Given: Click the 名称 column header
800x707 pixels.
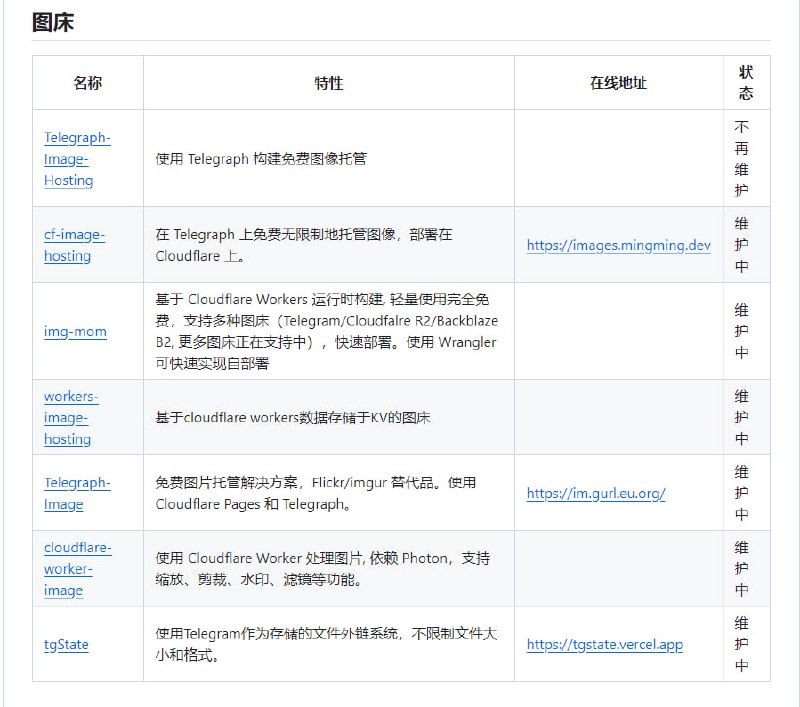Looking at the screenshot, I should 88,83.
